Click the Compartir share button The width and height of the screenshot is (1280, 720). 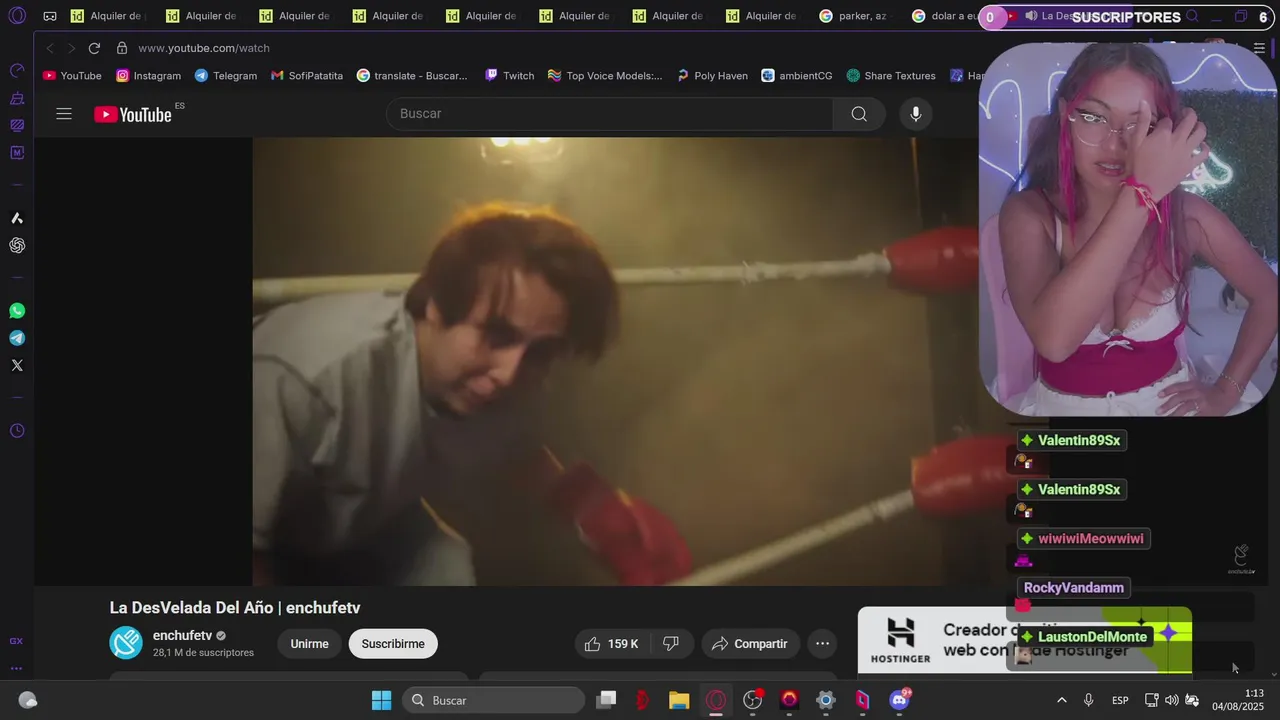750,644
